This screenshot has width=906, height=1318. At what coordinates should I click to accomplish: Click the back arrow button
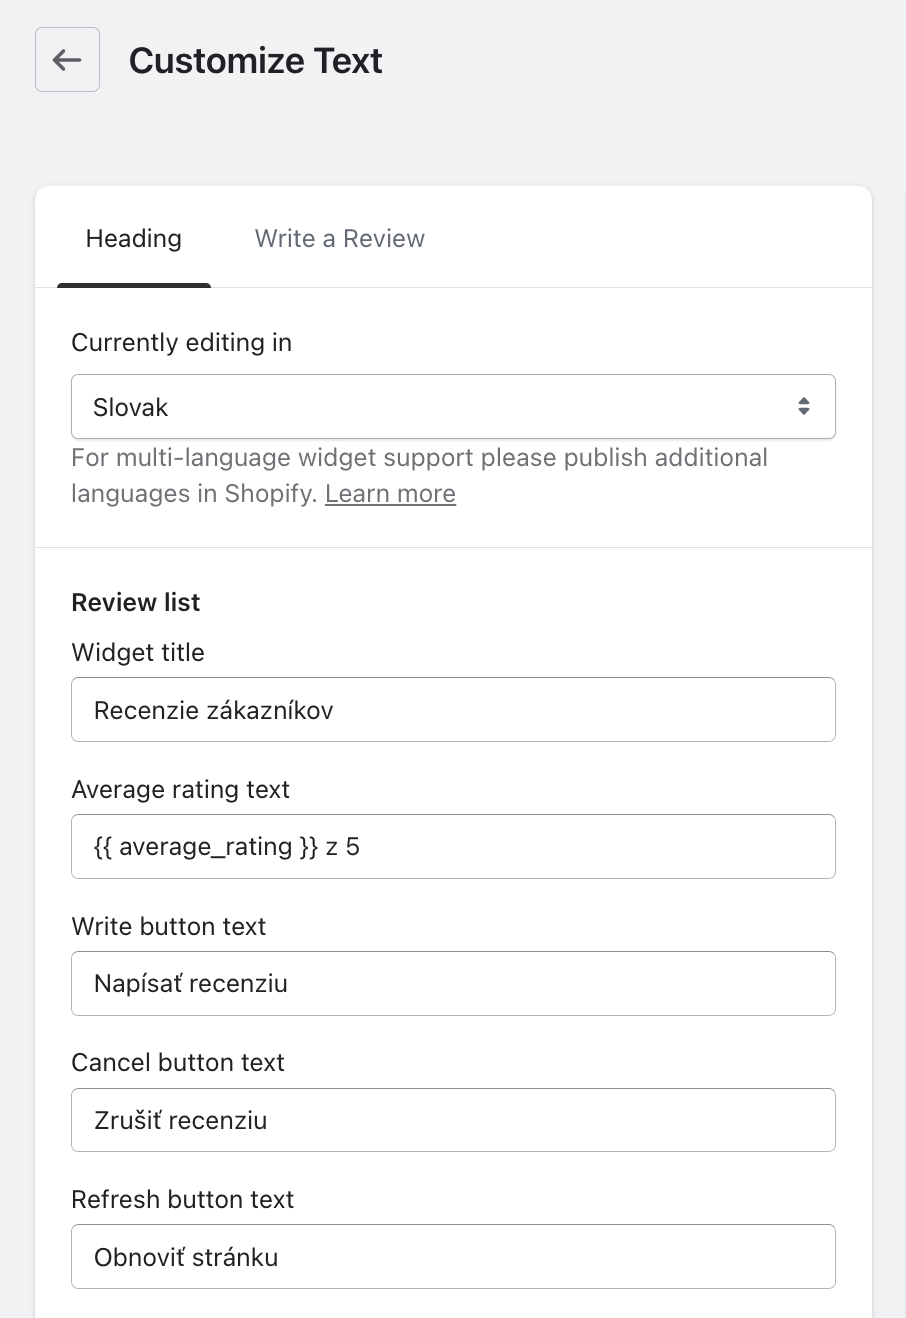click(67, 60)
